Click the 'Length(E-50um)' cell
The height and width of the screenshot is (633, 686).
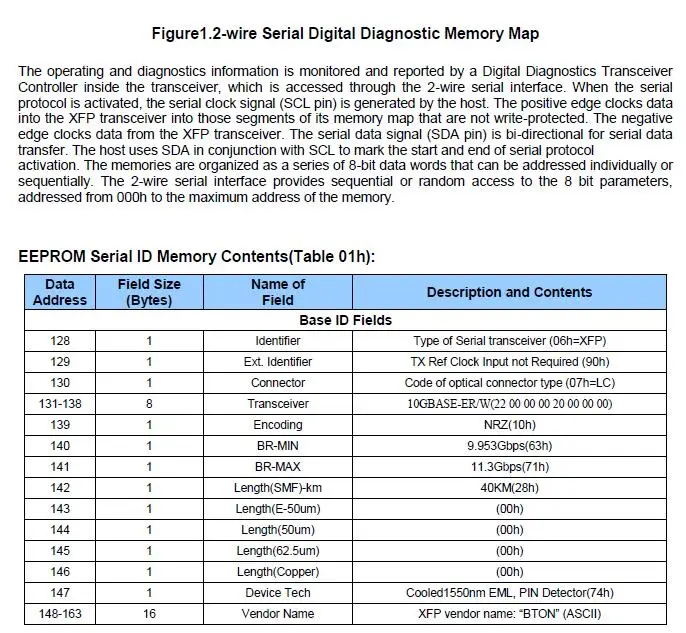pyautogui.click(x=278, y=509)
